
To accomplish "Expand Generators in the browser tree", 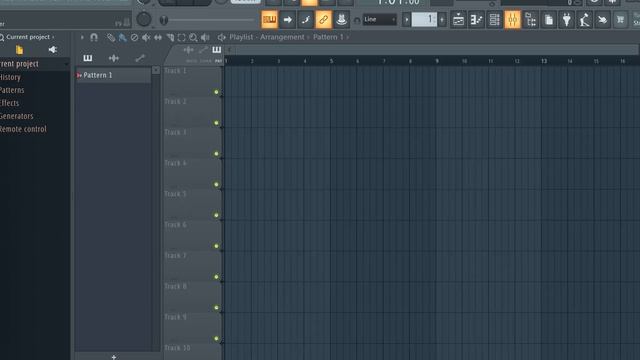I will click(16, 116).
